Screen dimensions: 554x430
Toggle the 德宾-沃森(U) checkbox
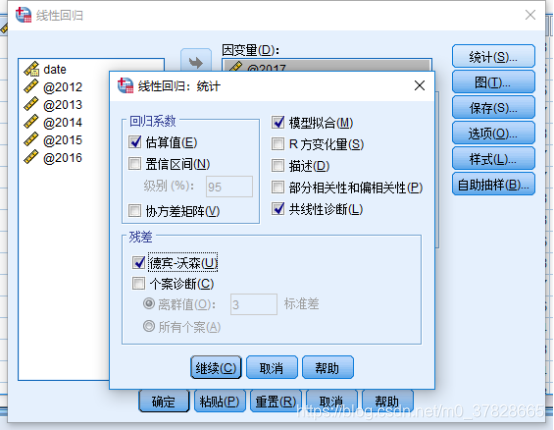(138, 263)
